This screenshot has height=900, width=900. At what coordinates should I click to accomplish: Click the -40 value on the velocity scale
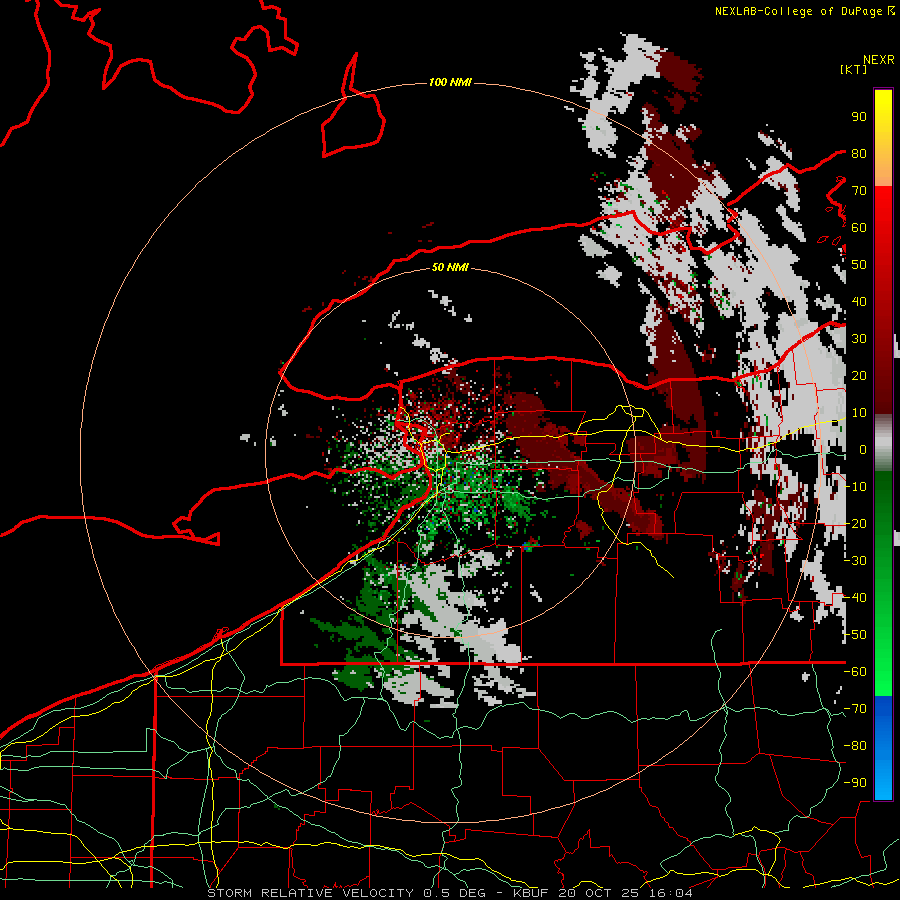pyautogui.click(x=855, y=597)
